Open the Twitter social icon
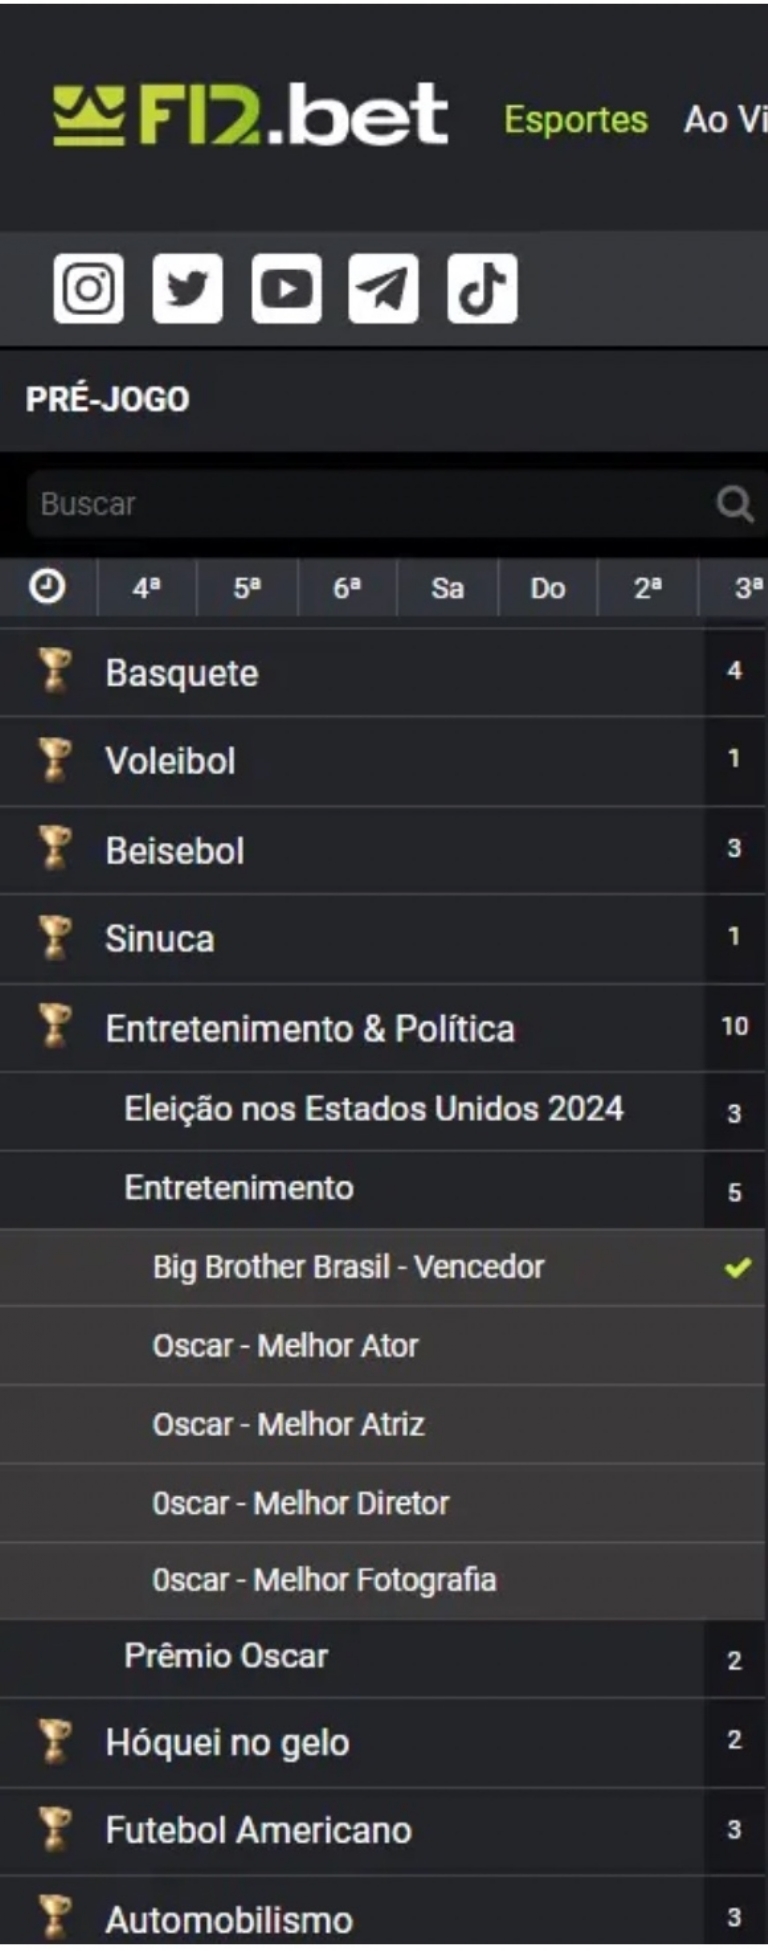 (x=187, y=289)
